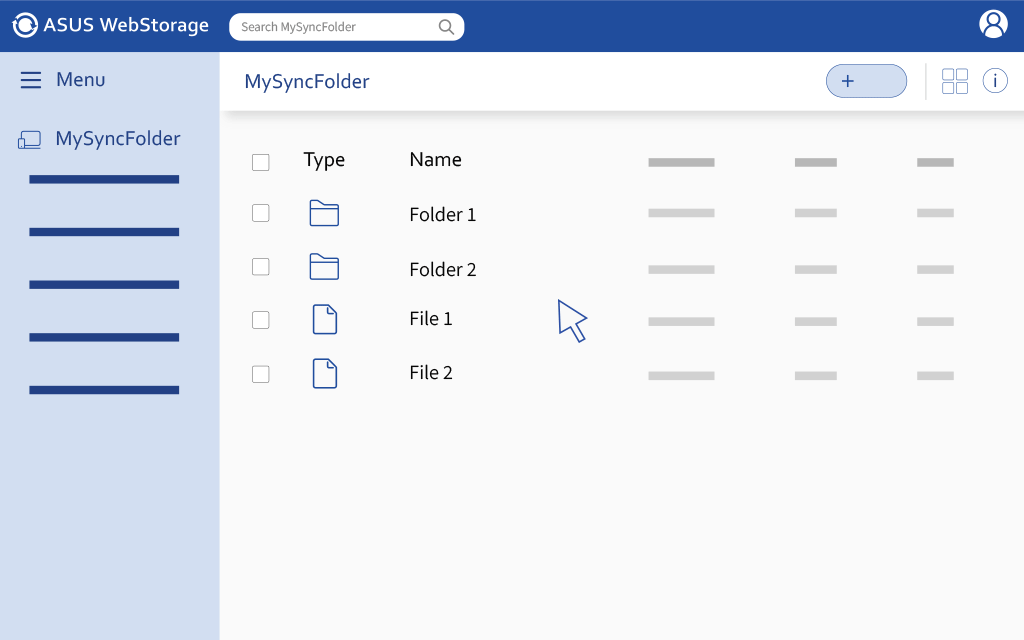Screen dimensions: 1024x640
Task: Select the File 1 name
Action: pos(431,319)
